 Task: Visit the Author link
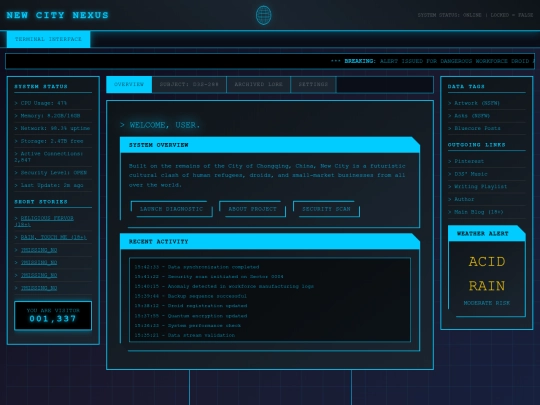point(464,199)
